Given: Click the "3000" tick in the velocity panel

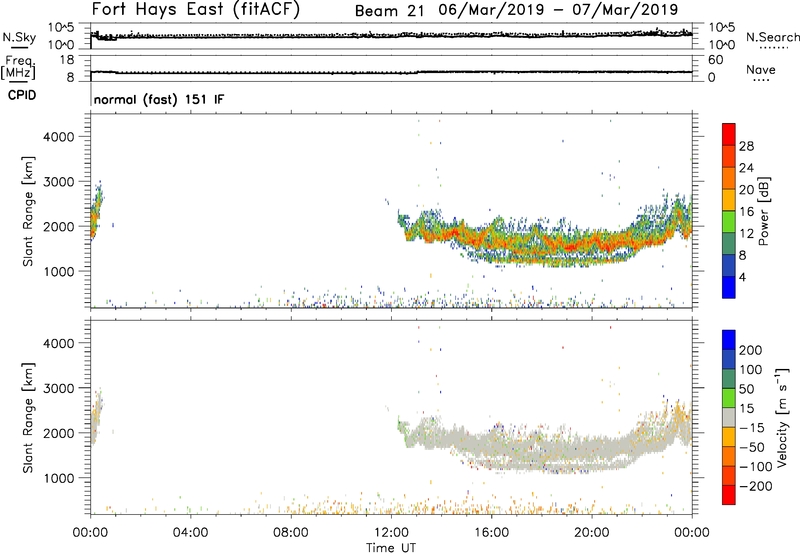Looking at the screenshot, I should coord(59,388).
